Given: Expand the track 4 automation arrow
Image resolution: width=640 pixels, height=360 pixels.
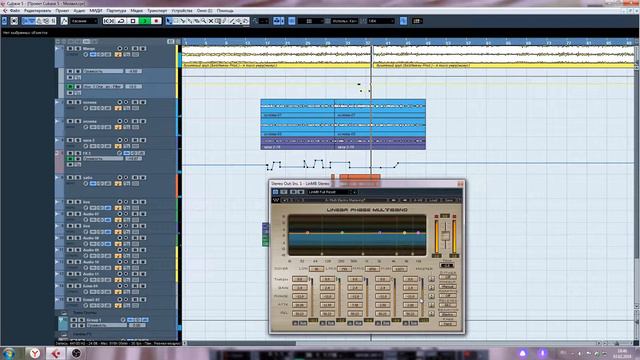Looking at the screenshot, I should point(57,140).
